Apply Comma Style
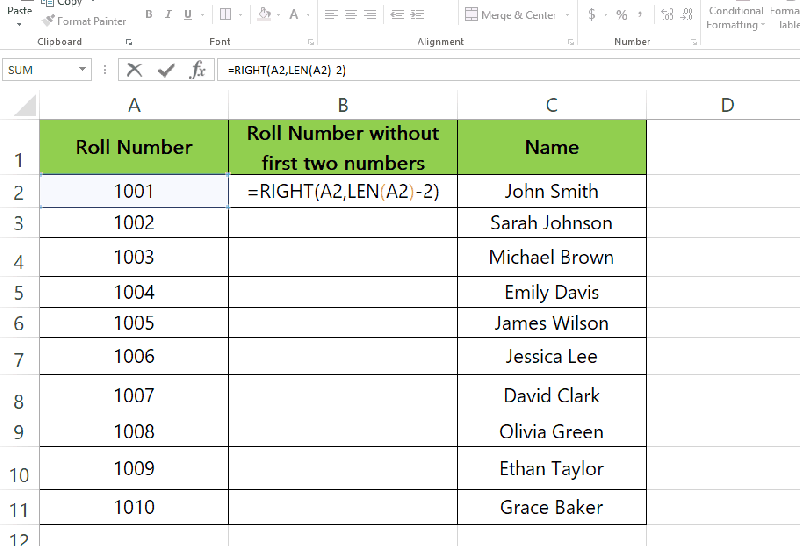The height and width of the screenshot is (546, 800). coord(639,14)
